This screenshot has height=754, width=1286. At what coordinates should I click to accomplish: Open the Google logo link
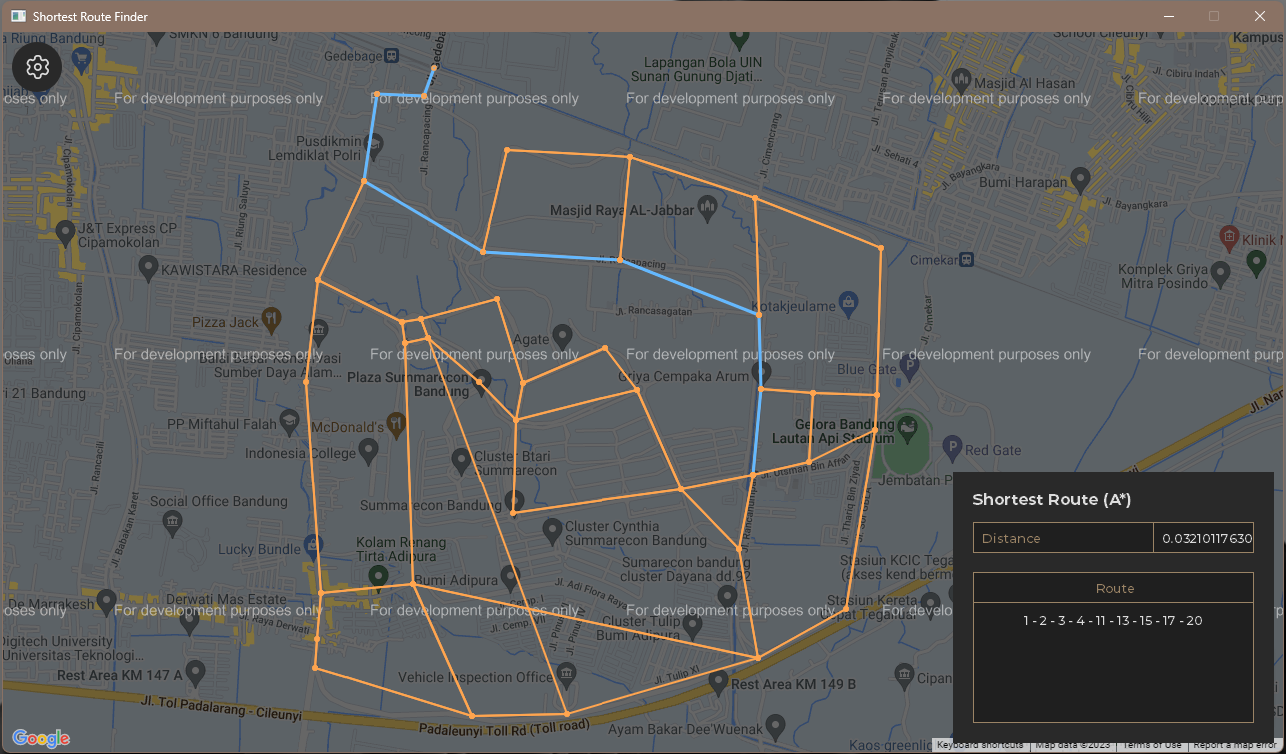click(41, 738)
